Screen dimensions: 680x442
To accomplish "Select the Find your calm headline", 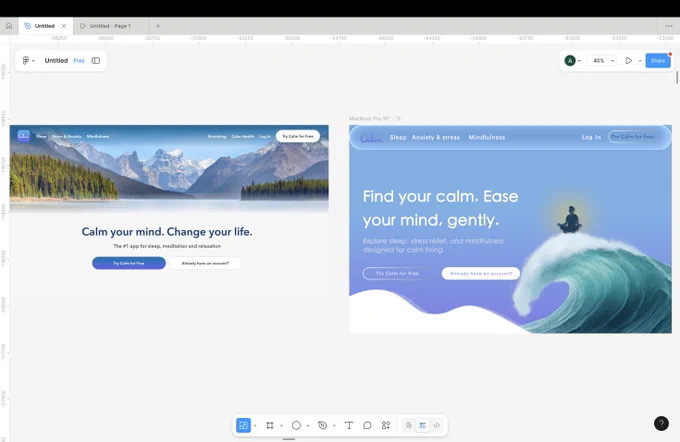I will coord(440,208).
